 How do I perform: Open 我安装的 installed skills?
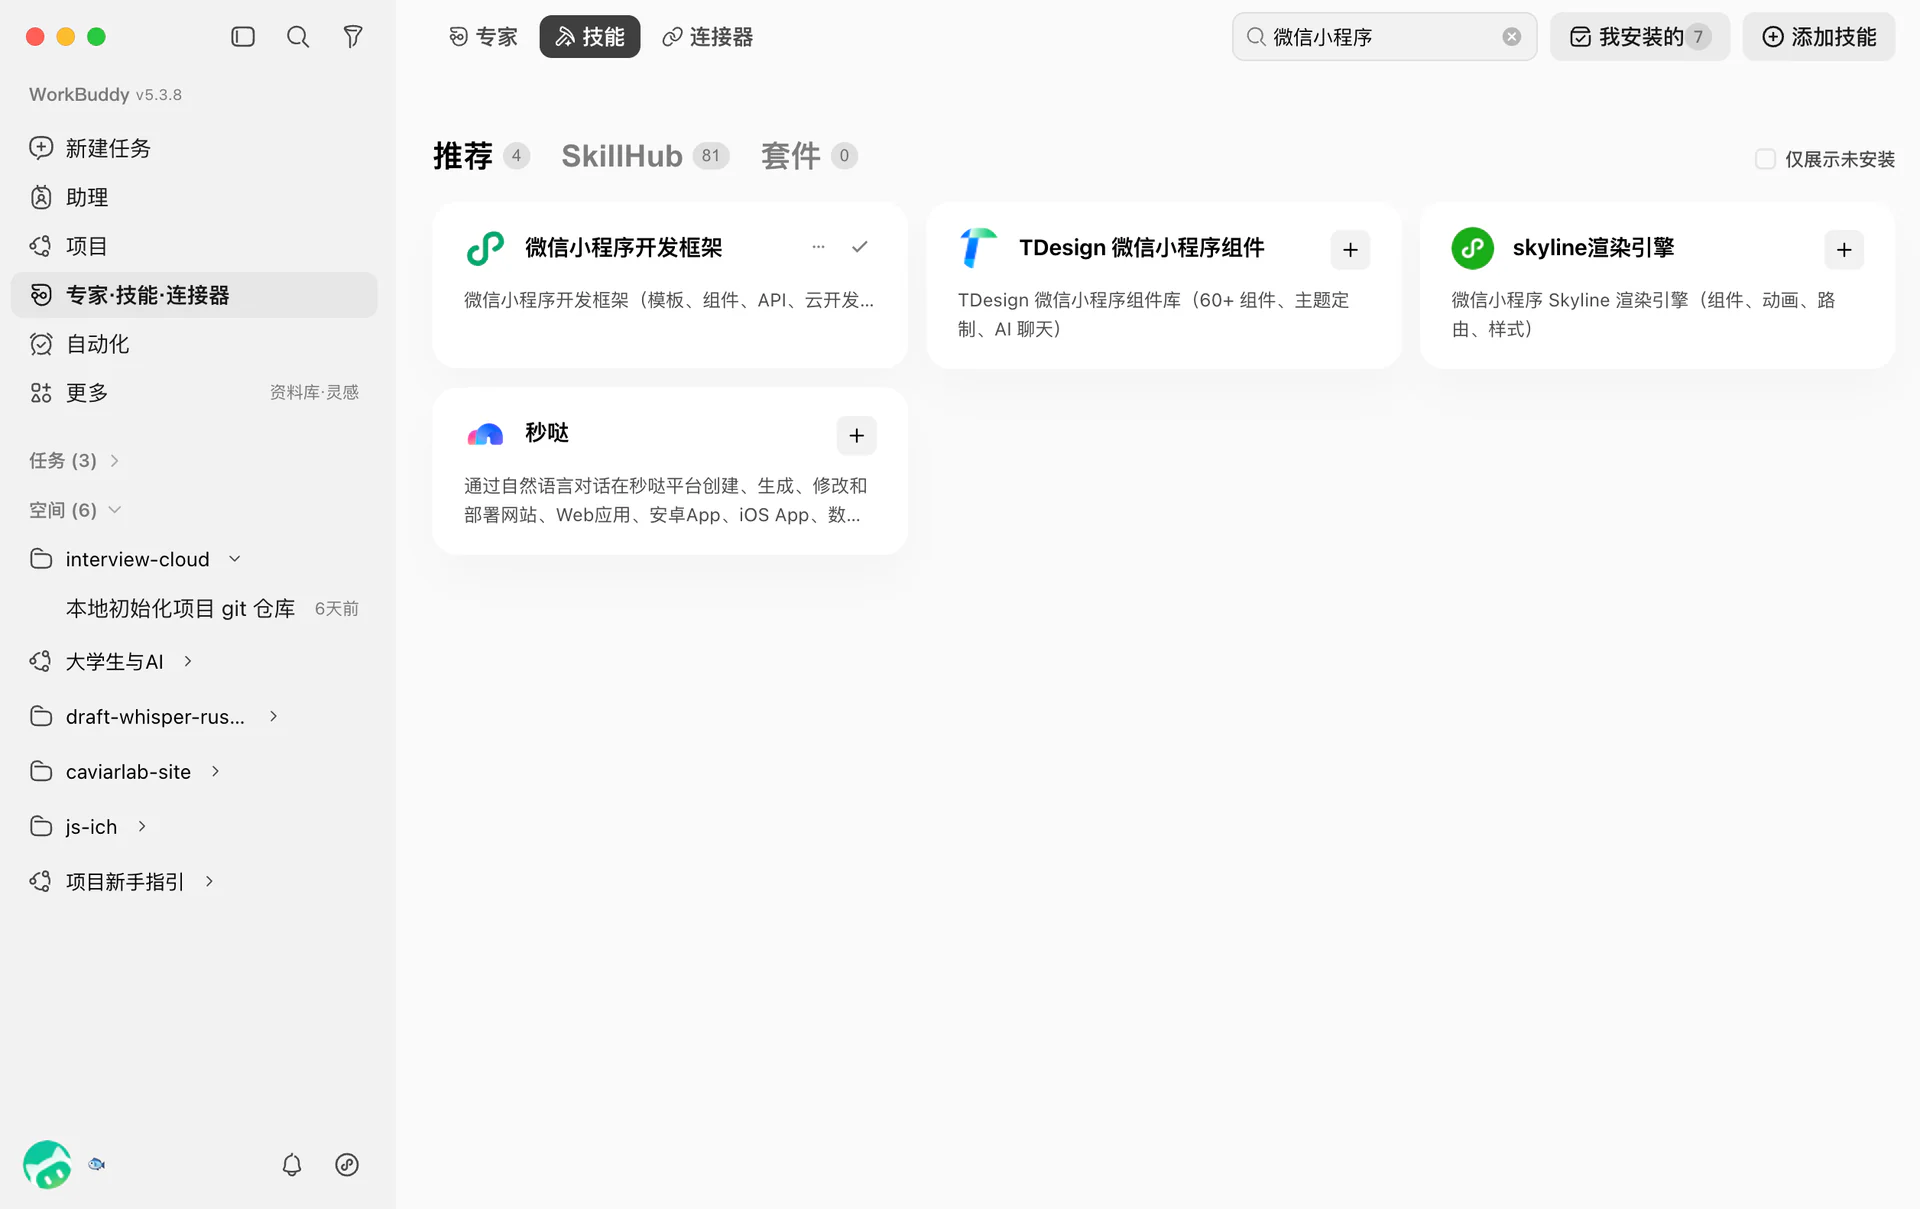[x=1640, y=37]
